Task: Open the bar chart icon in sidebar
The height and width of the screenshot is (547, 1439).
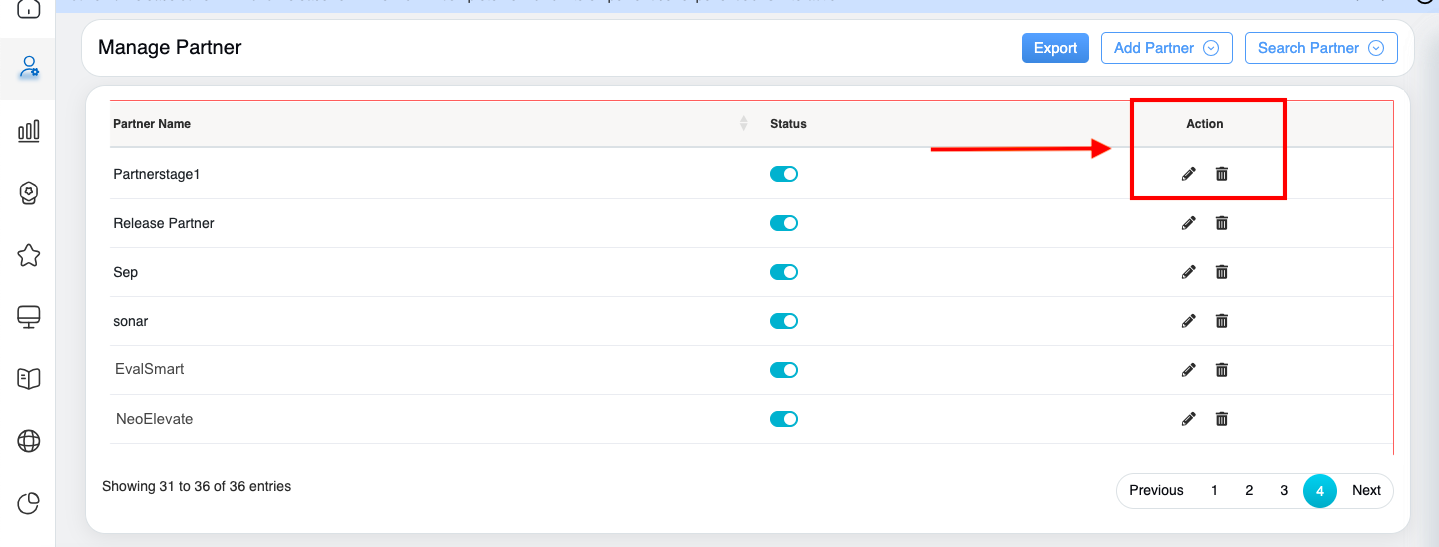Action: (x=29, y=131)
